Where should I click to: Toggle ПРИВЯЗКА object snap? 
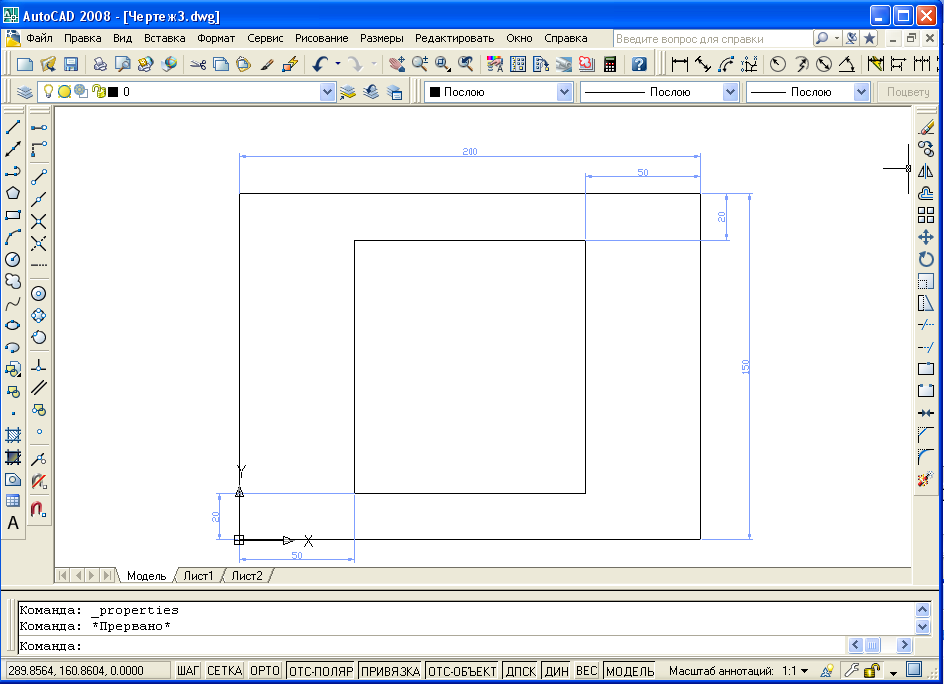(390, 671)
